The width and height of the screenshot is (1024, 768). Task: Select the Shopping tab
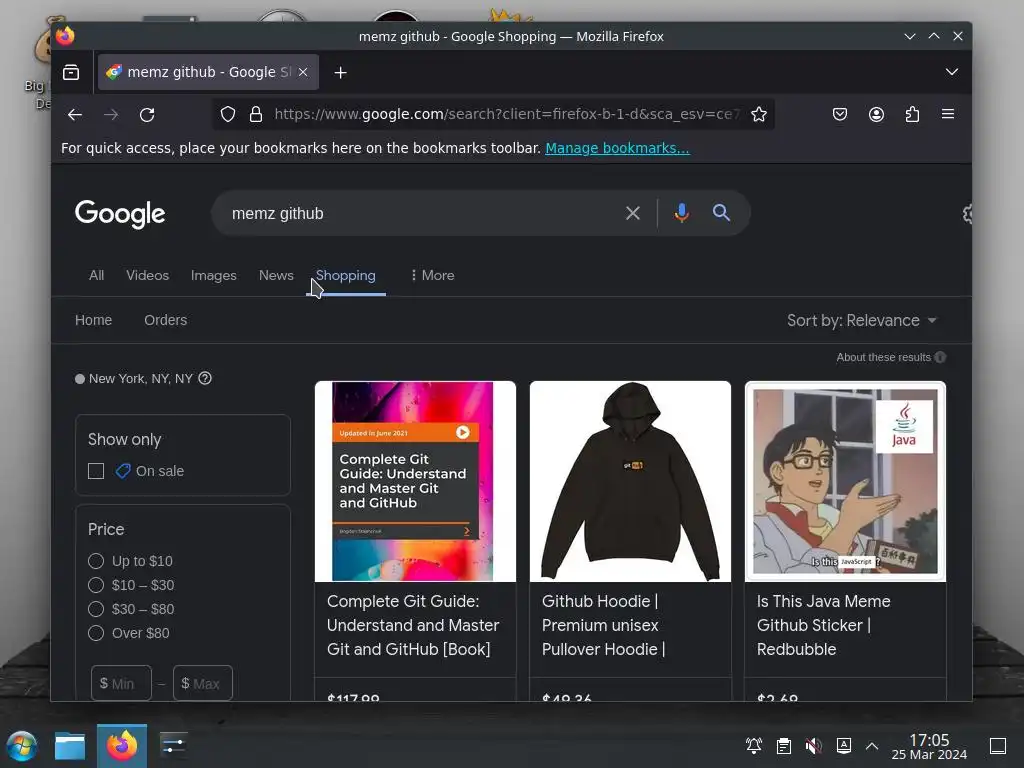[345, 276]
